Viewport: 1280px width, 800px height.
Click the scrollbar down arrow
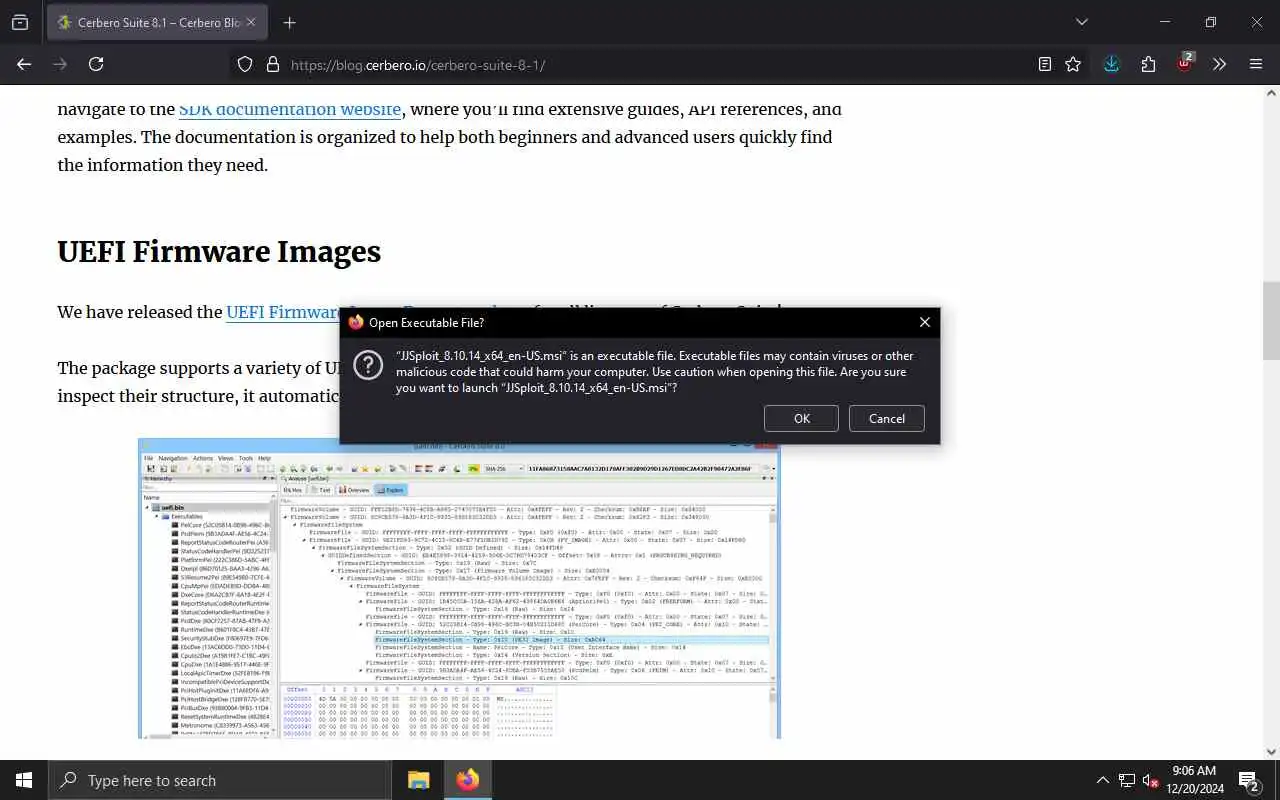[x=1271, y=751]
